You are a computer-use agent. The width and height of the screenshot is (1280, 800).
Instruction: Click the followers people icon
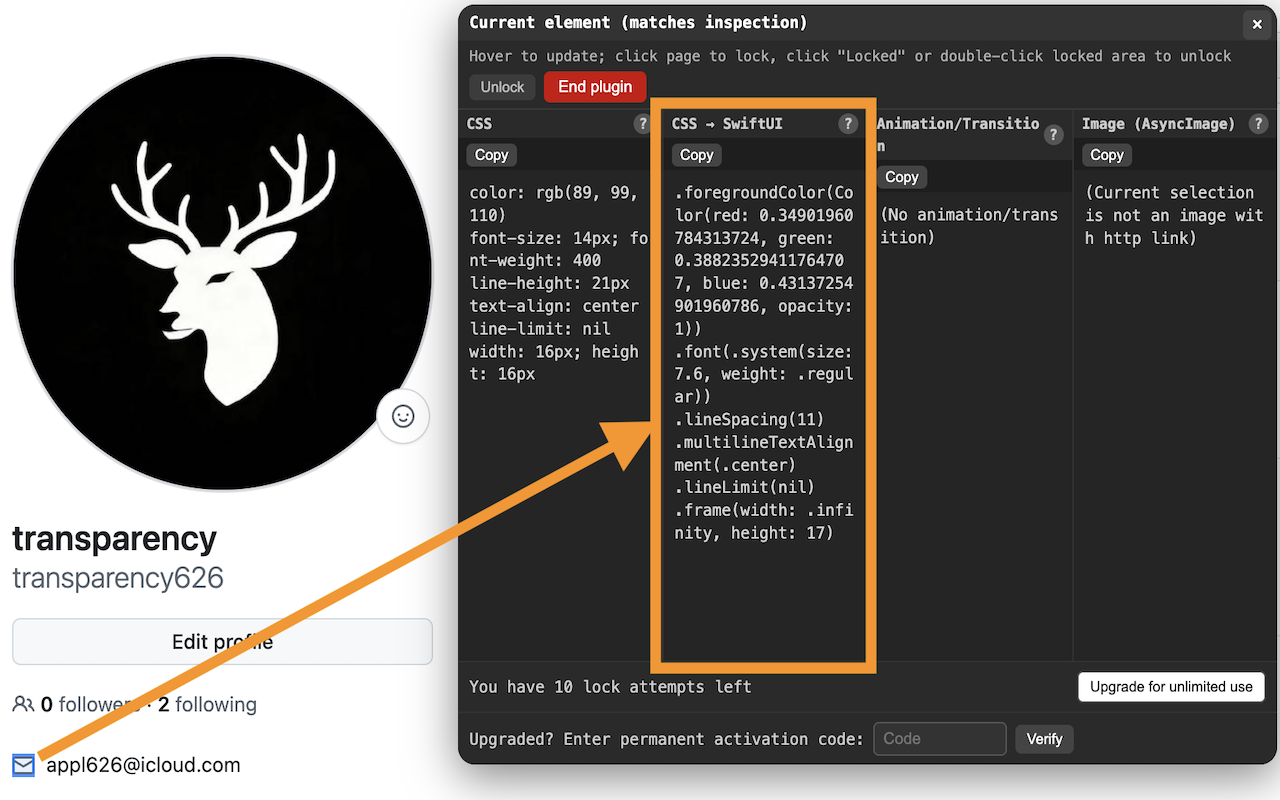coord(22,704)
